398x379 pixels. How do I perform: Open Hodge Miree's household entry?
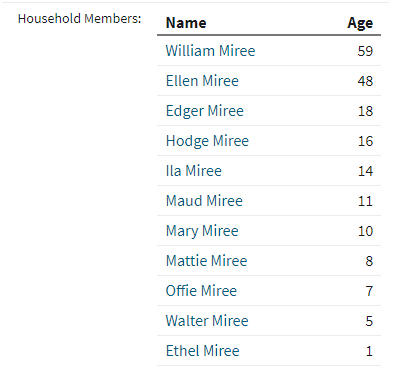pyautogui.click(x=207, y=141)
